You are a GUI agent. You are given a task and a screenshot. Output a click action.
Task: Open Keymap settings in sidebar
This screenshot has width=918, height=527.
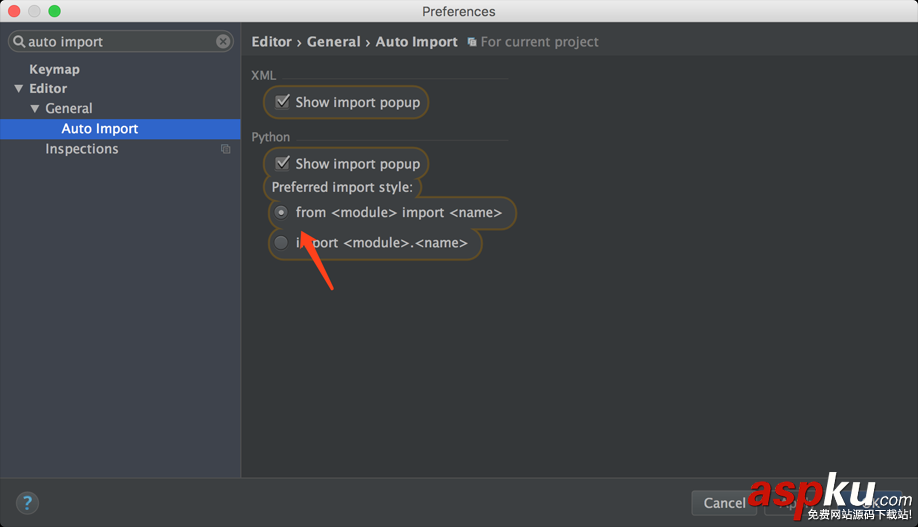(x=54, y=69)
